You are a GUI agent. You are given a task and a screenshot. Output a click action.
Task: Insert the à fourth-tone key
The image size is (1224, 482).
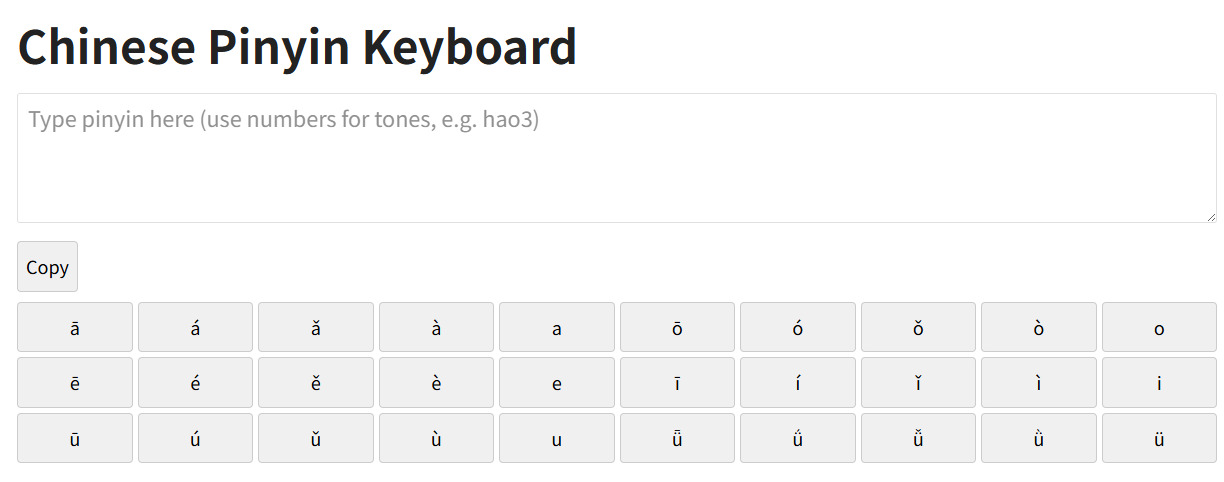pos(436,327)
